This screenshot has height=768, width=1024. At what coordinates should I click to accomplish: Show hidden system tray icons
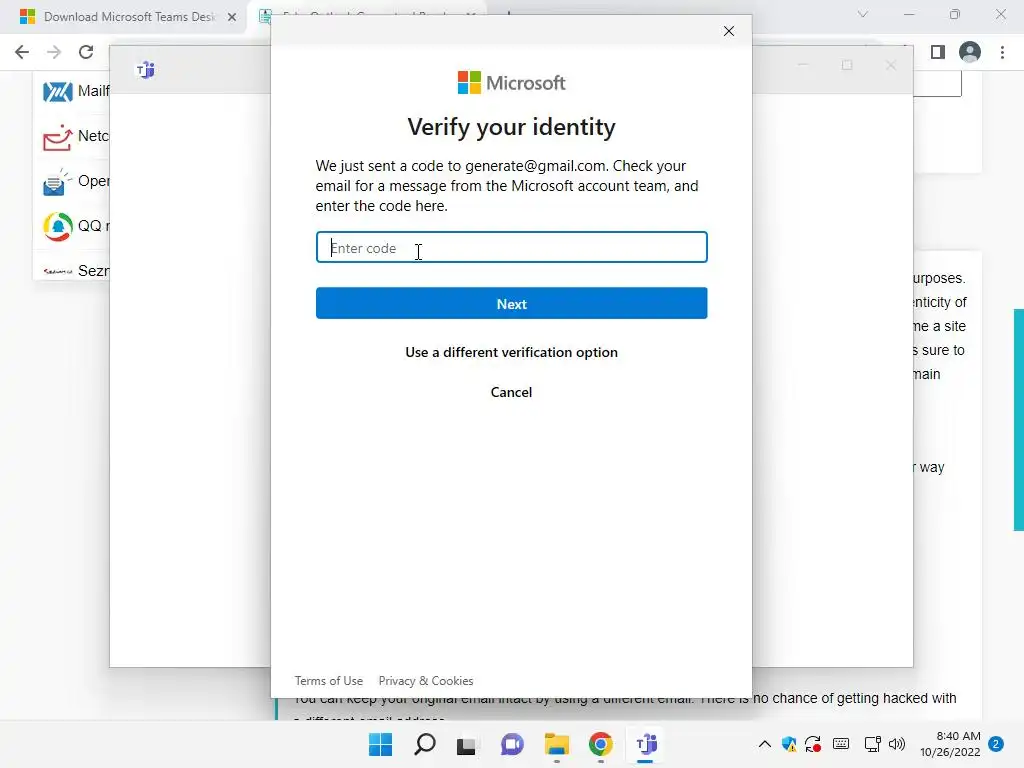pos(765,744)
